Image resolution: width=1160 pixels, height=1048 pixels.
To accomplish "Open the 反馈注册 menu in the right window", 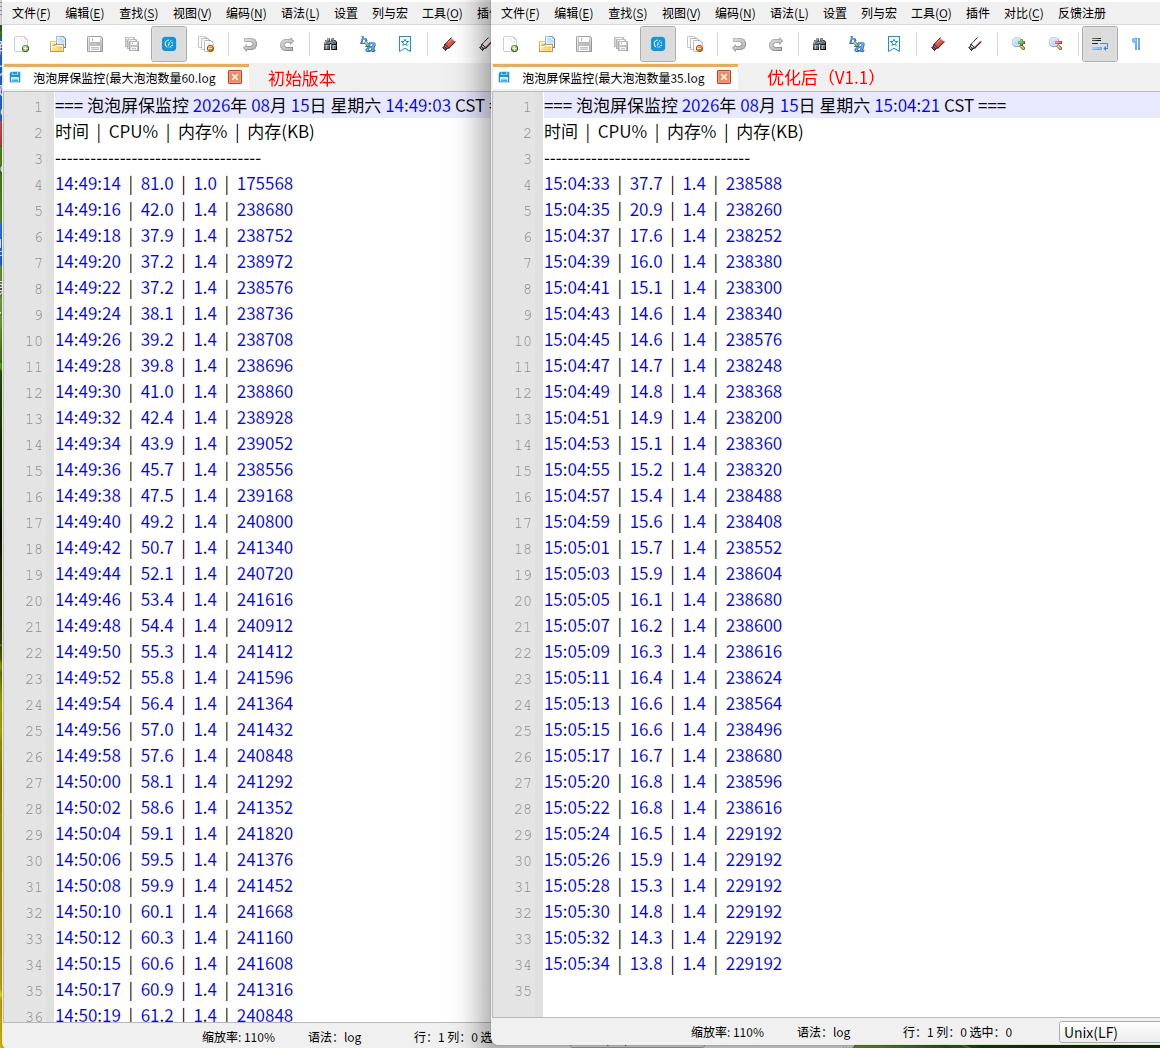I will (x=1082, y=13).
